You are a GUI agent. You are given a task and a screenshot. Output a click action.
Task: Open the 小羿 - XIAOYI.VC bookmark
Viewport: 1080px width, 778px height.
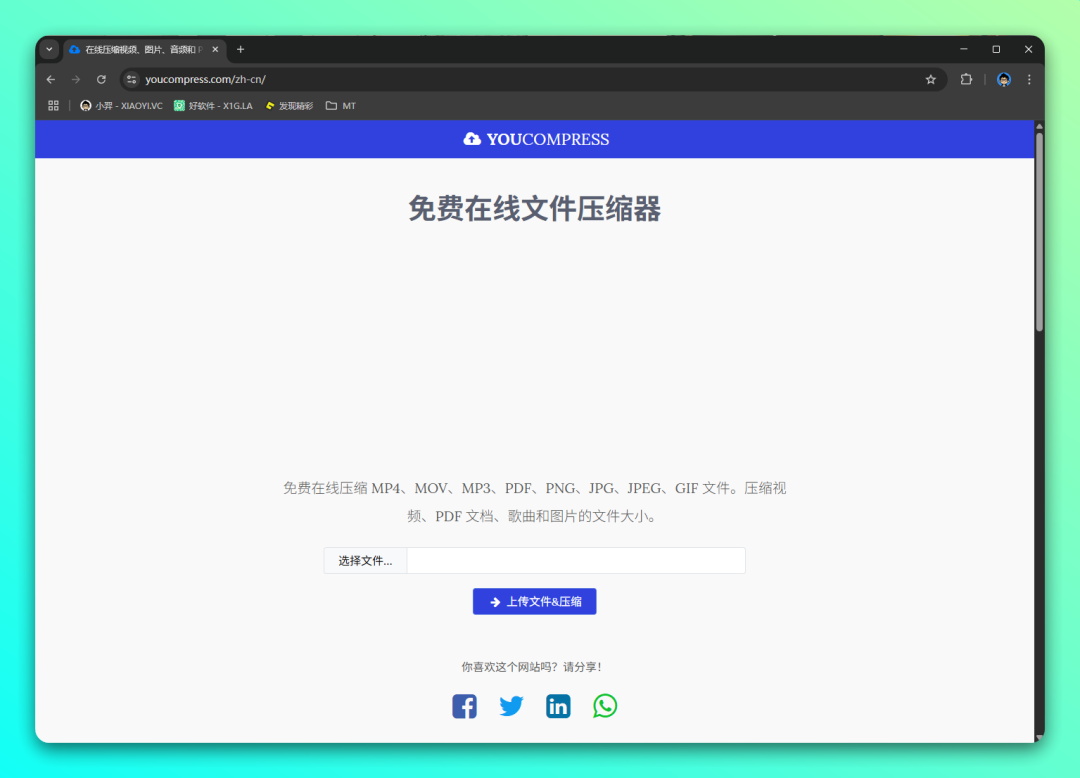coord(121,105)
